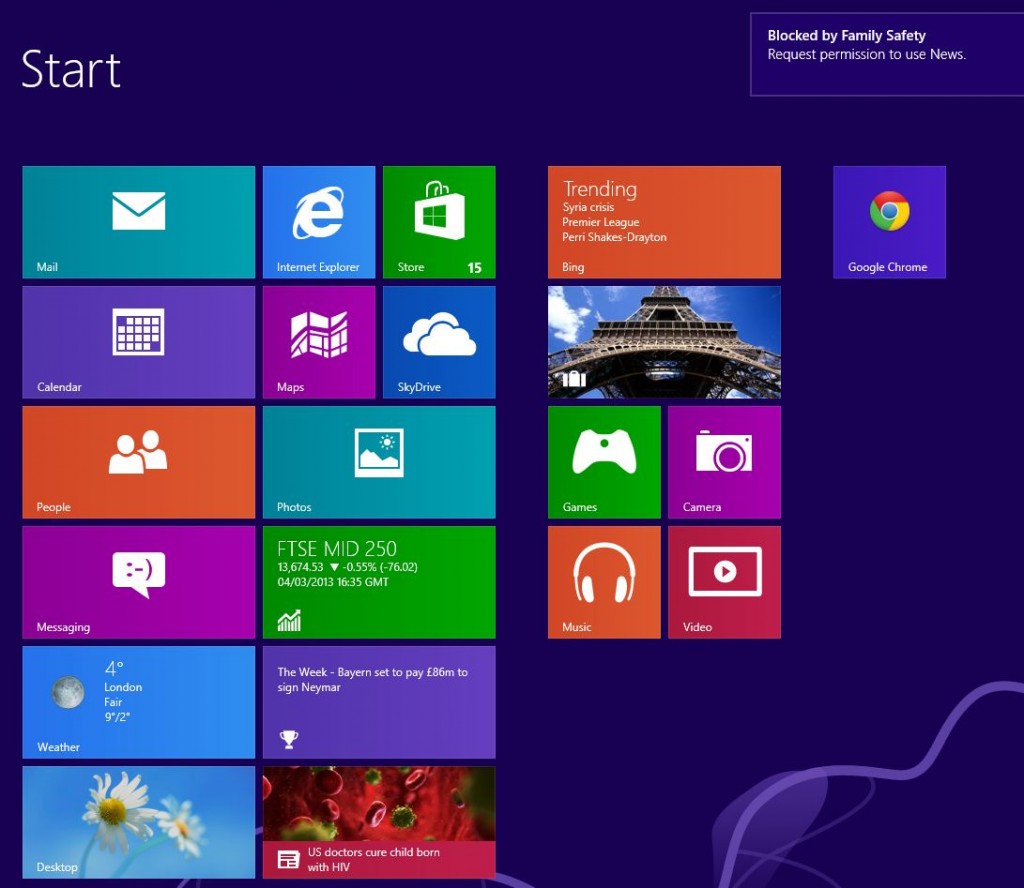Open the Calendar tile
This screenshot has height=888, width=1024.
tap(138, 342)
